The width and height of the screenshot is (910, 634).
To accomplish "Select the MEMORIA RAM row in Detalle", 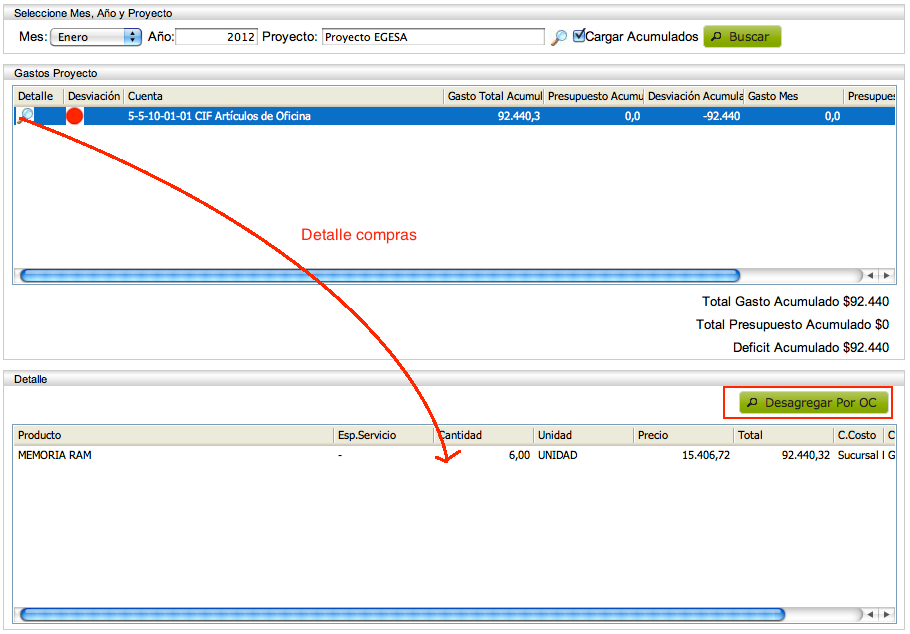I will (x=150, y=455).
